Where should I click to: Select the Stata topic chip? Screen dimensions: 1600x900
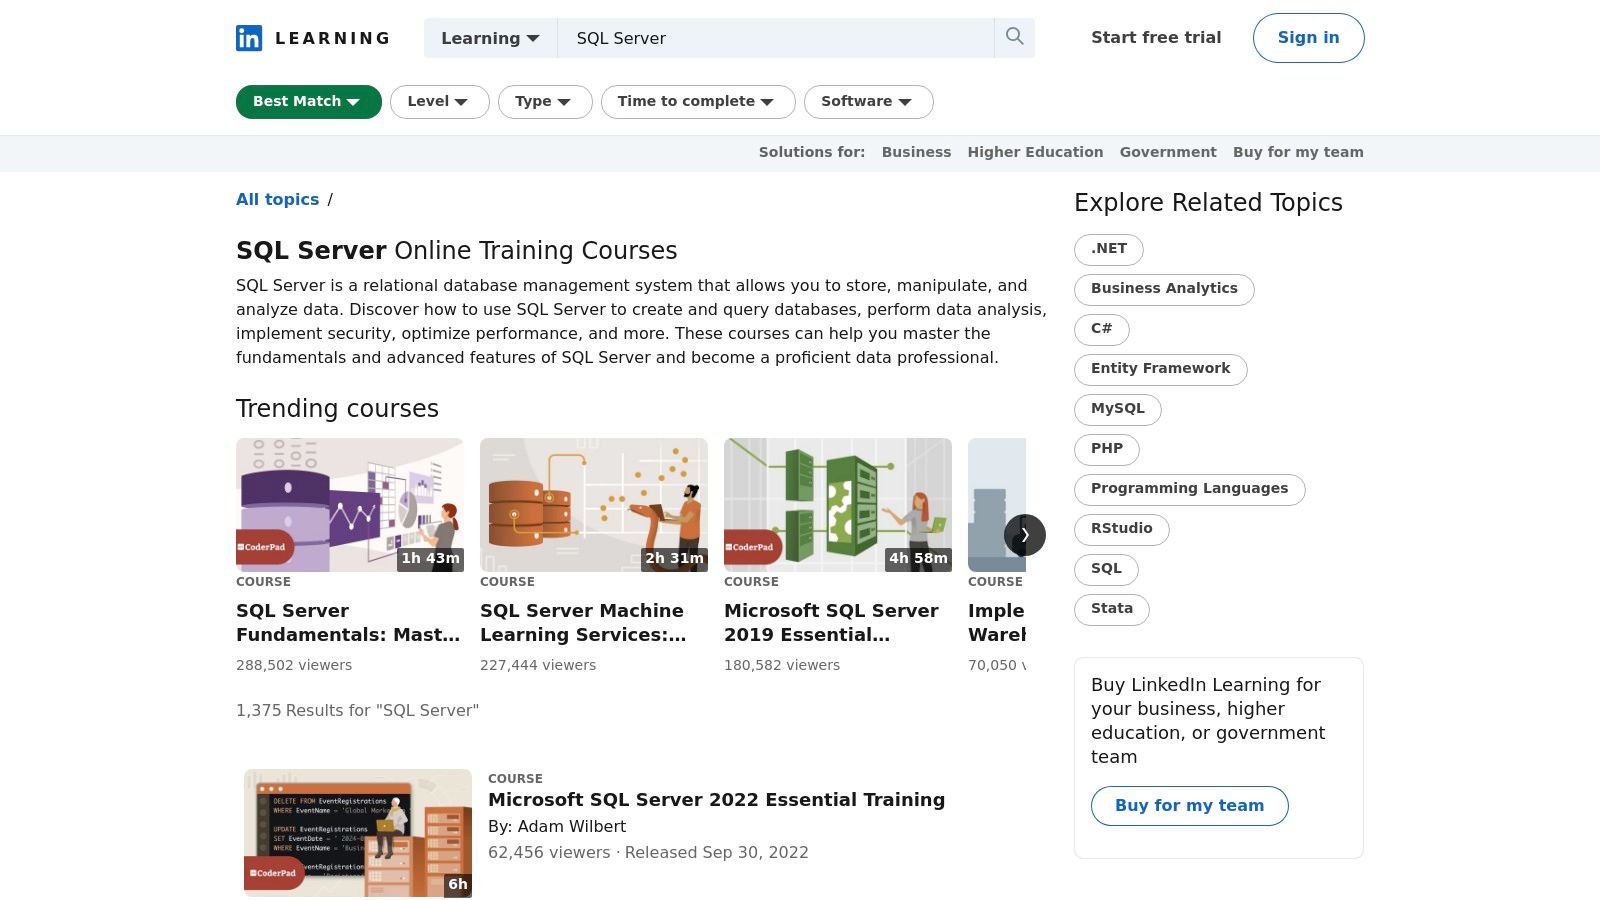[x=1112, y=609]
